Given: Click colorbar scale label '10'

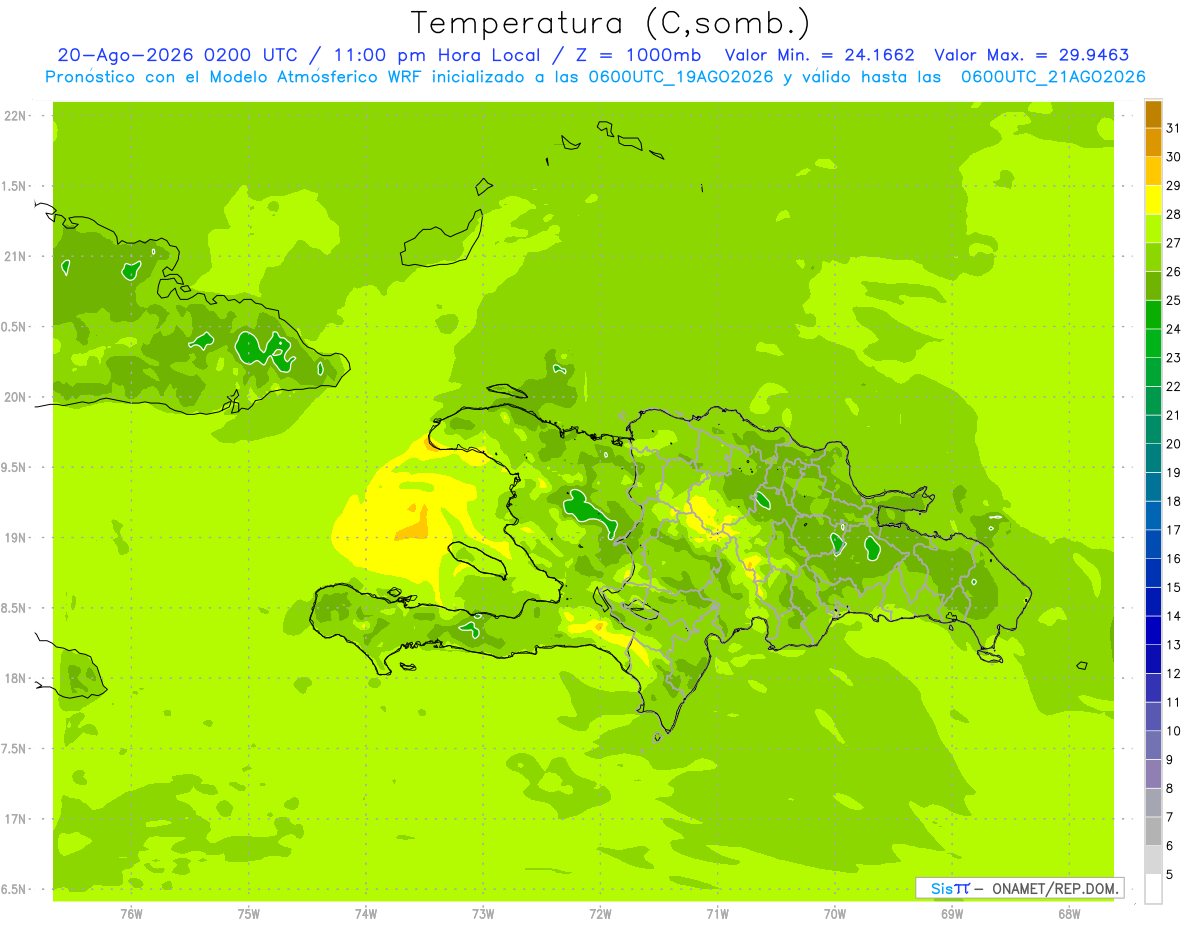Looking at the screenshot, I should pyautogui.click(x=1174, y=731).
